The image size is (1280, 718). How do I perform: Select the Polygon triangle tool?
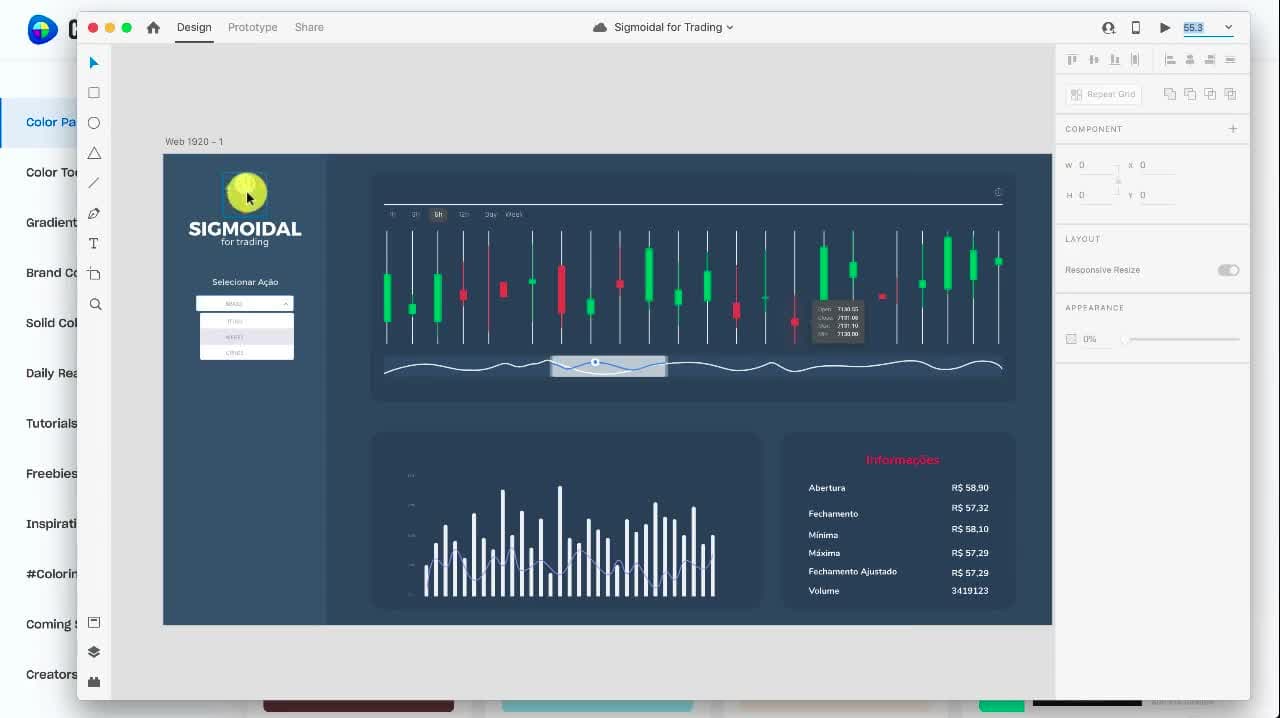(x=94, y=153)
